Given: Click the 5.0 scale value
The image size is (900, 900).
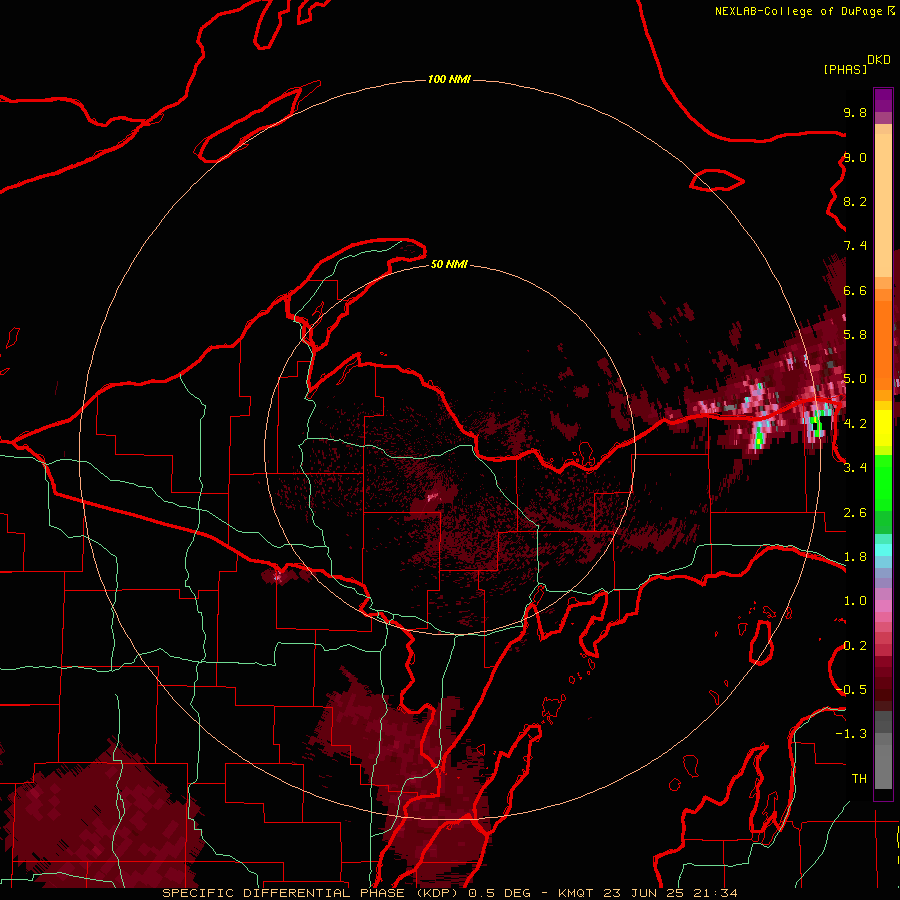Looking at the screenshot, I should tap(855, 379).
